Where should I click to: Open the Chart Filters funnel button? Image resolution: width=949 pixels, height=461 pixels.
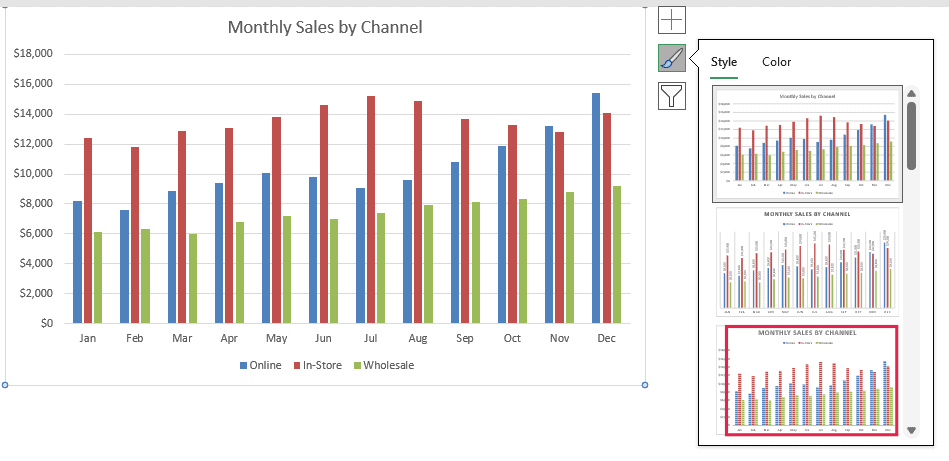tap(672, 96)
